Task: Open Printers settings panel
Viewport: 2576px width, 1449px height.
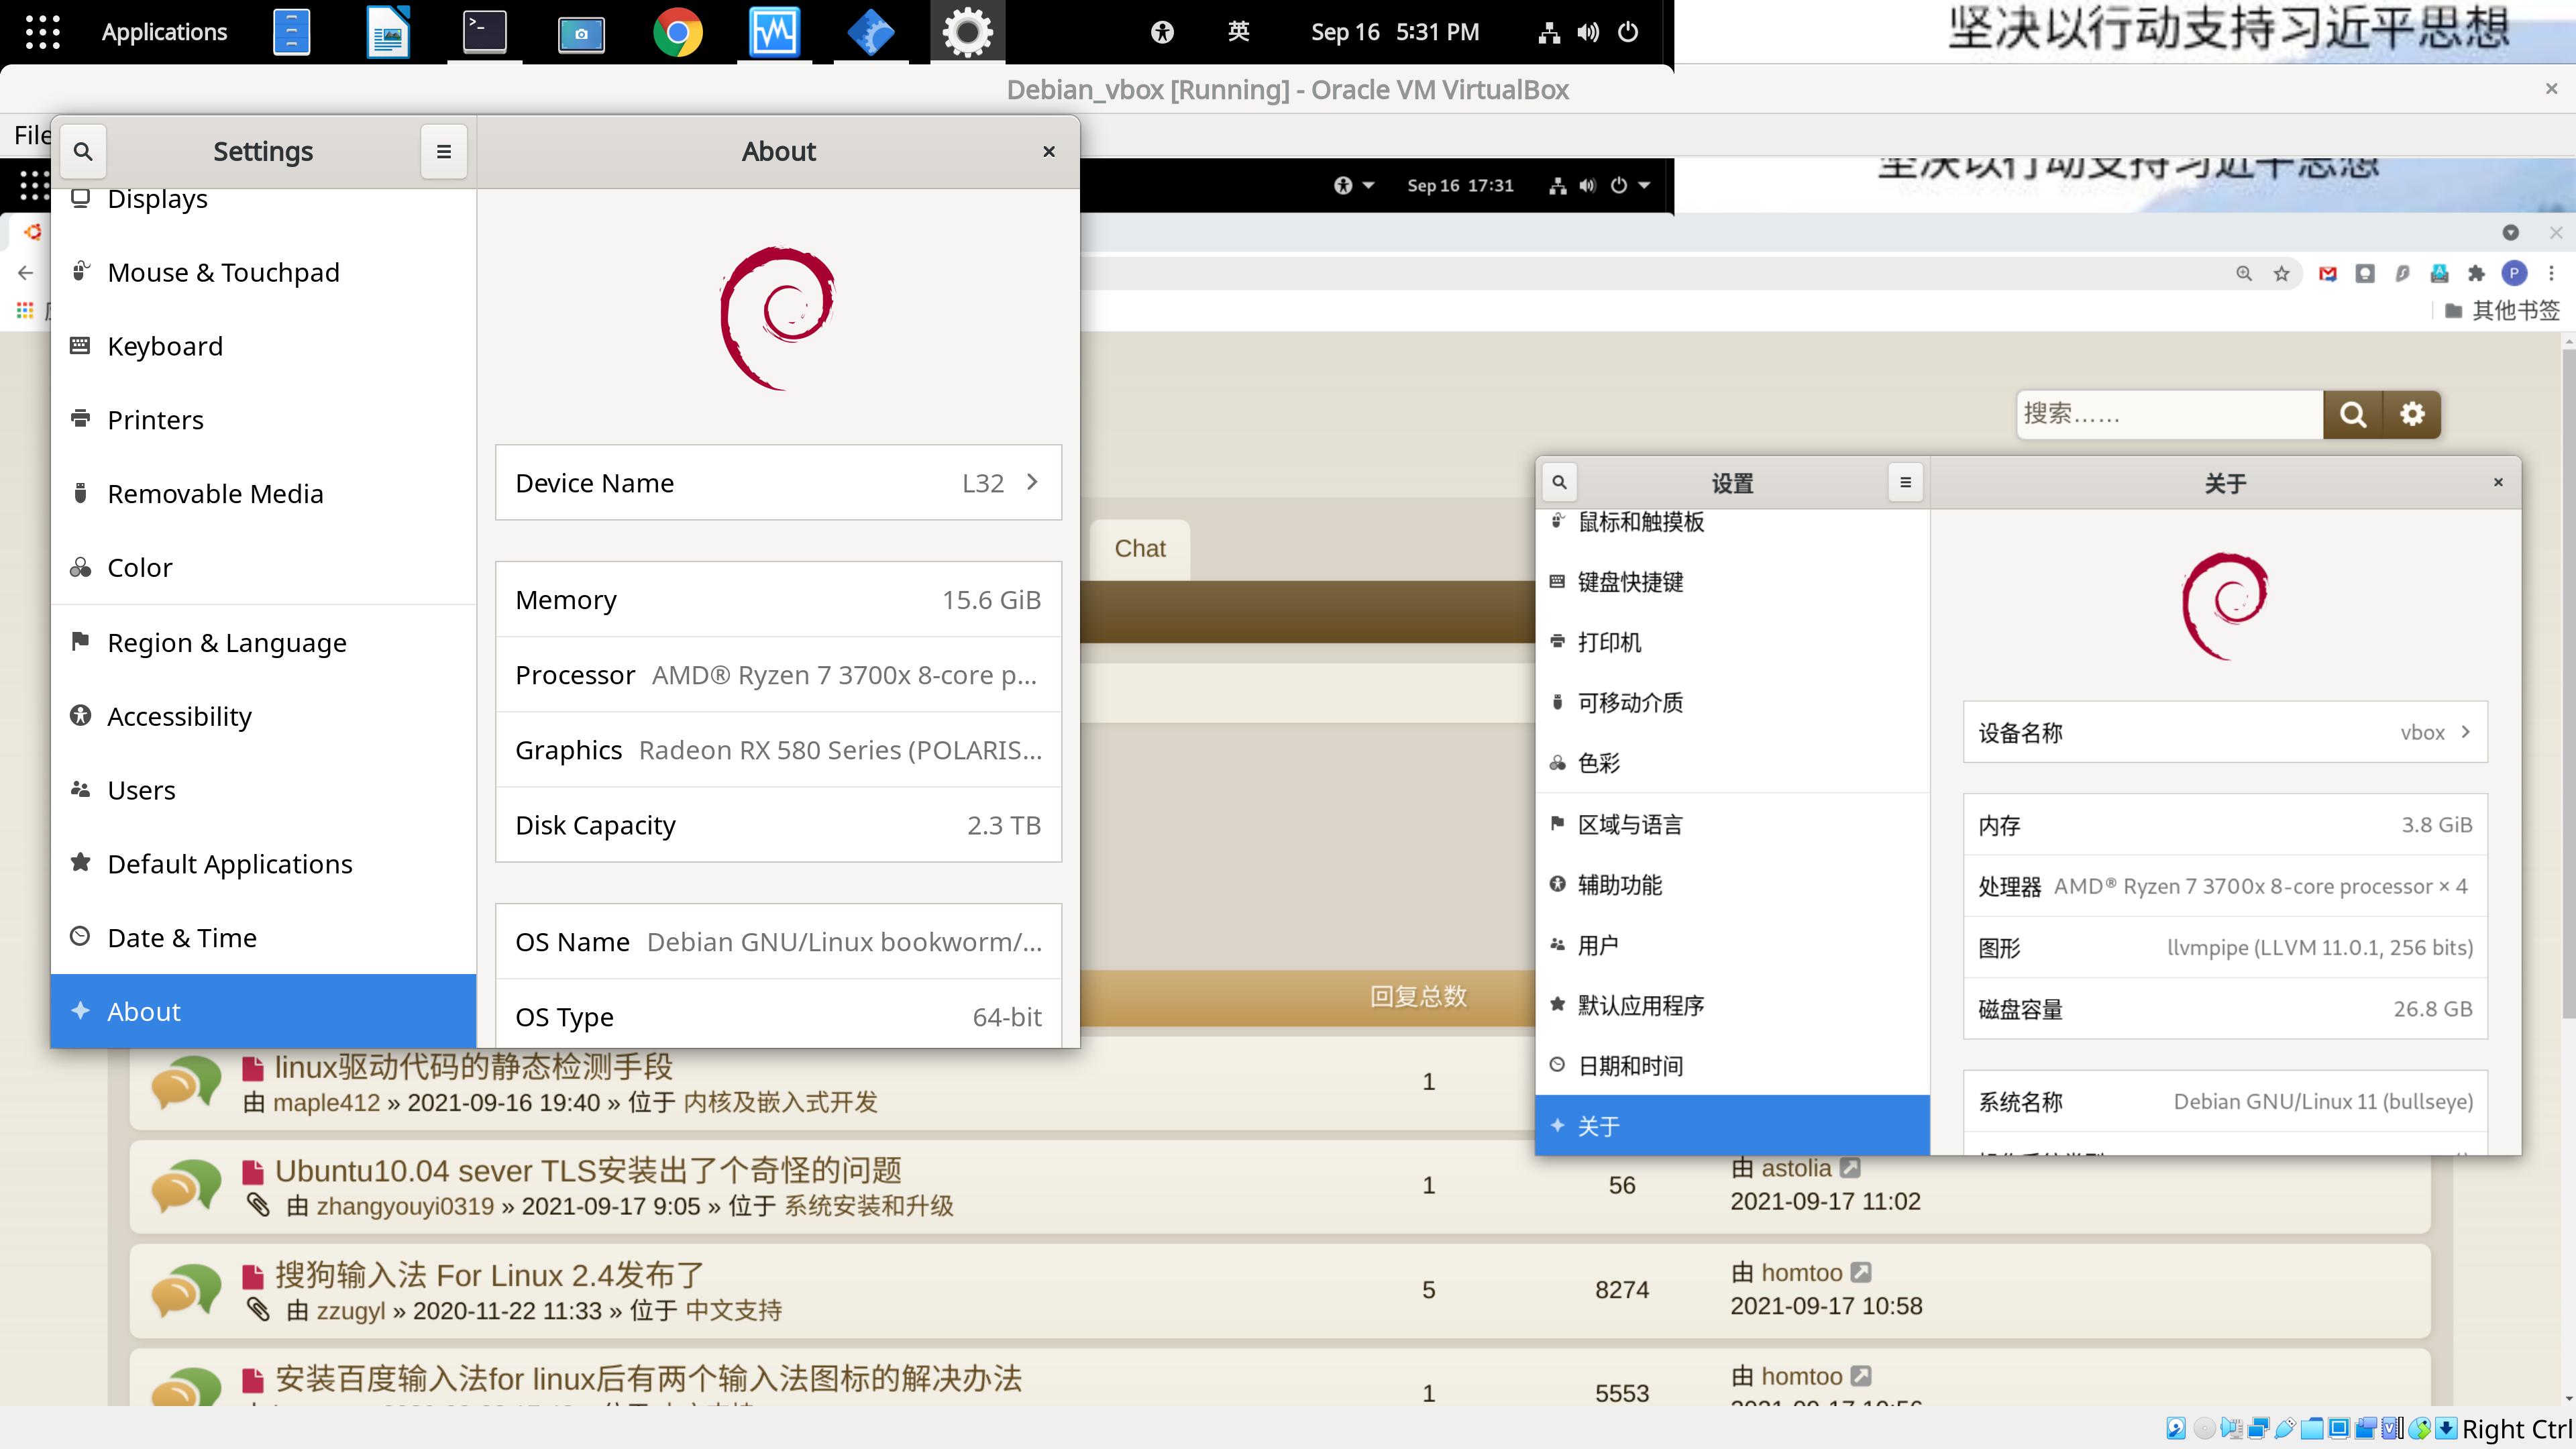Action: [263, 420]
